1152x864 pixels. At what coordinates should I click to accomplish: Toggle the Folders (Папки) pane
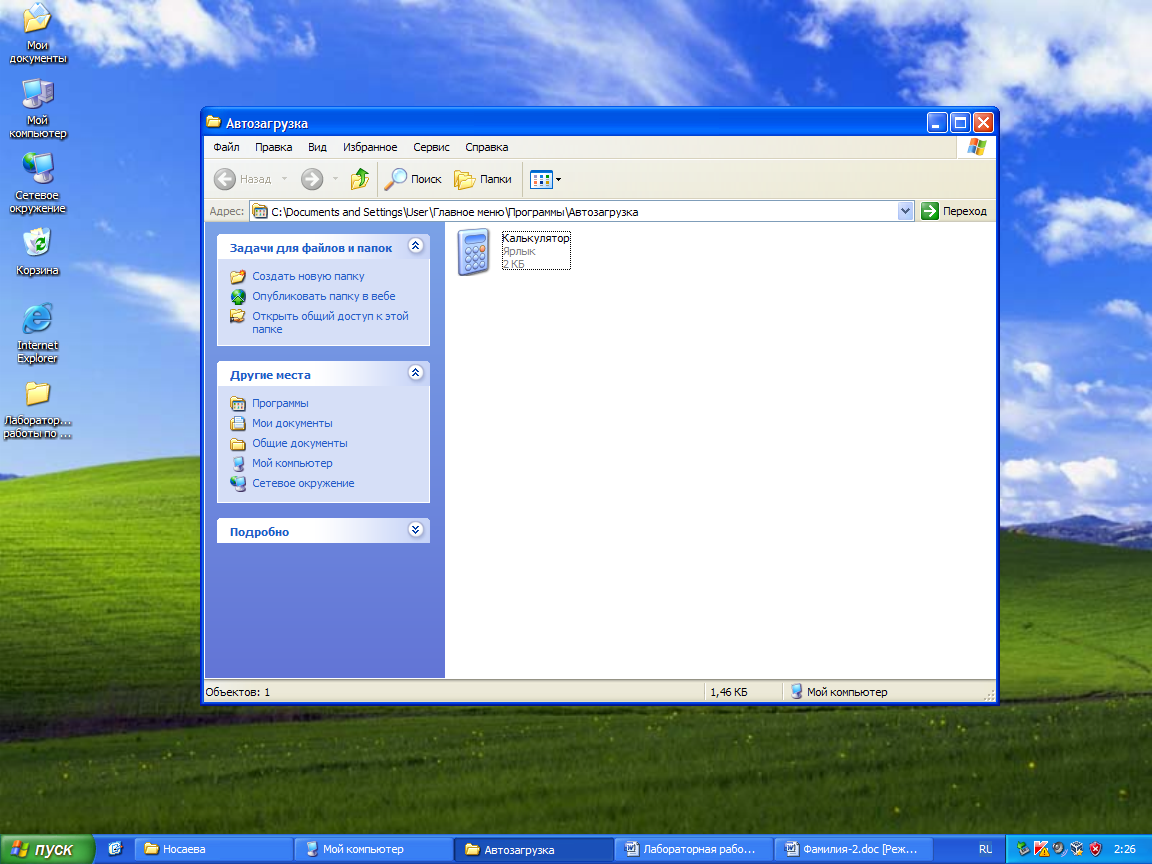[x=483, y=179]
